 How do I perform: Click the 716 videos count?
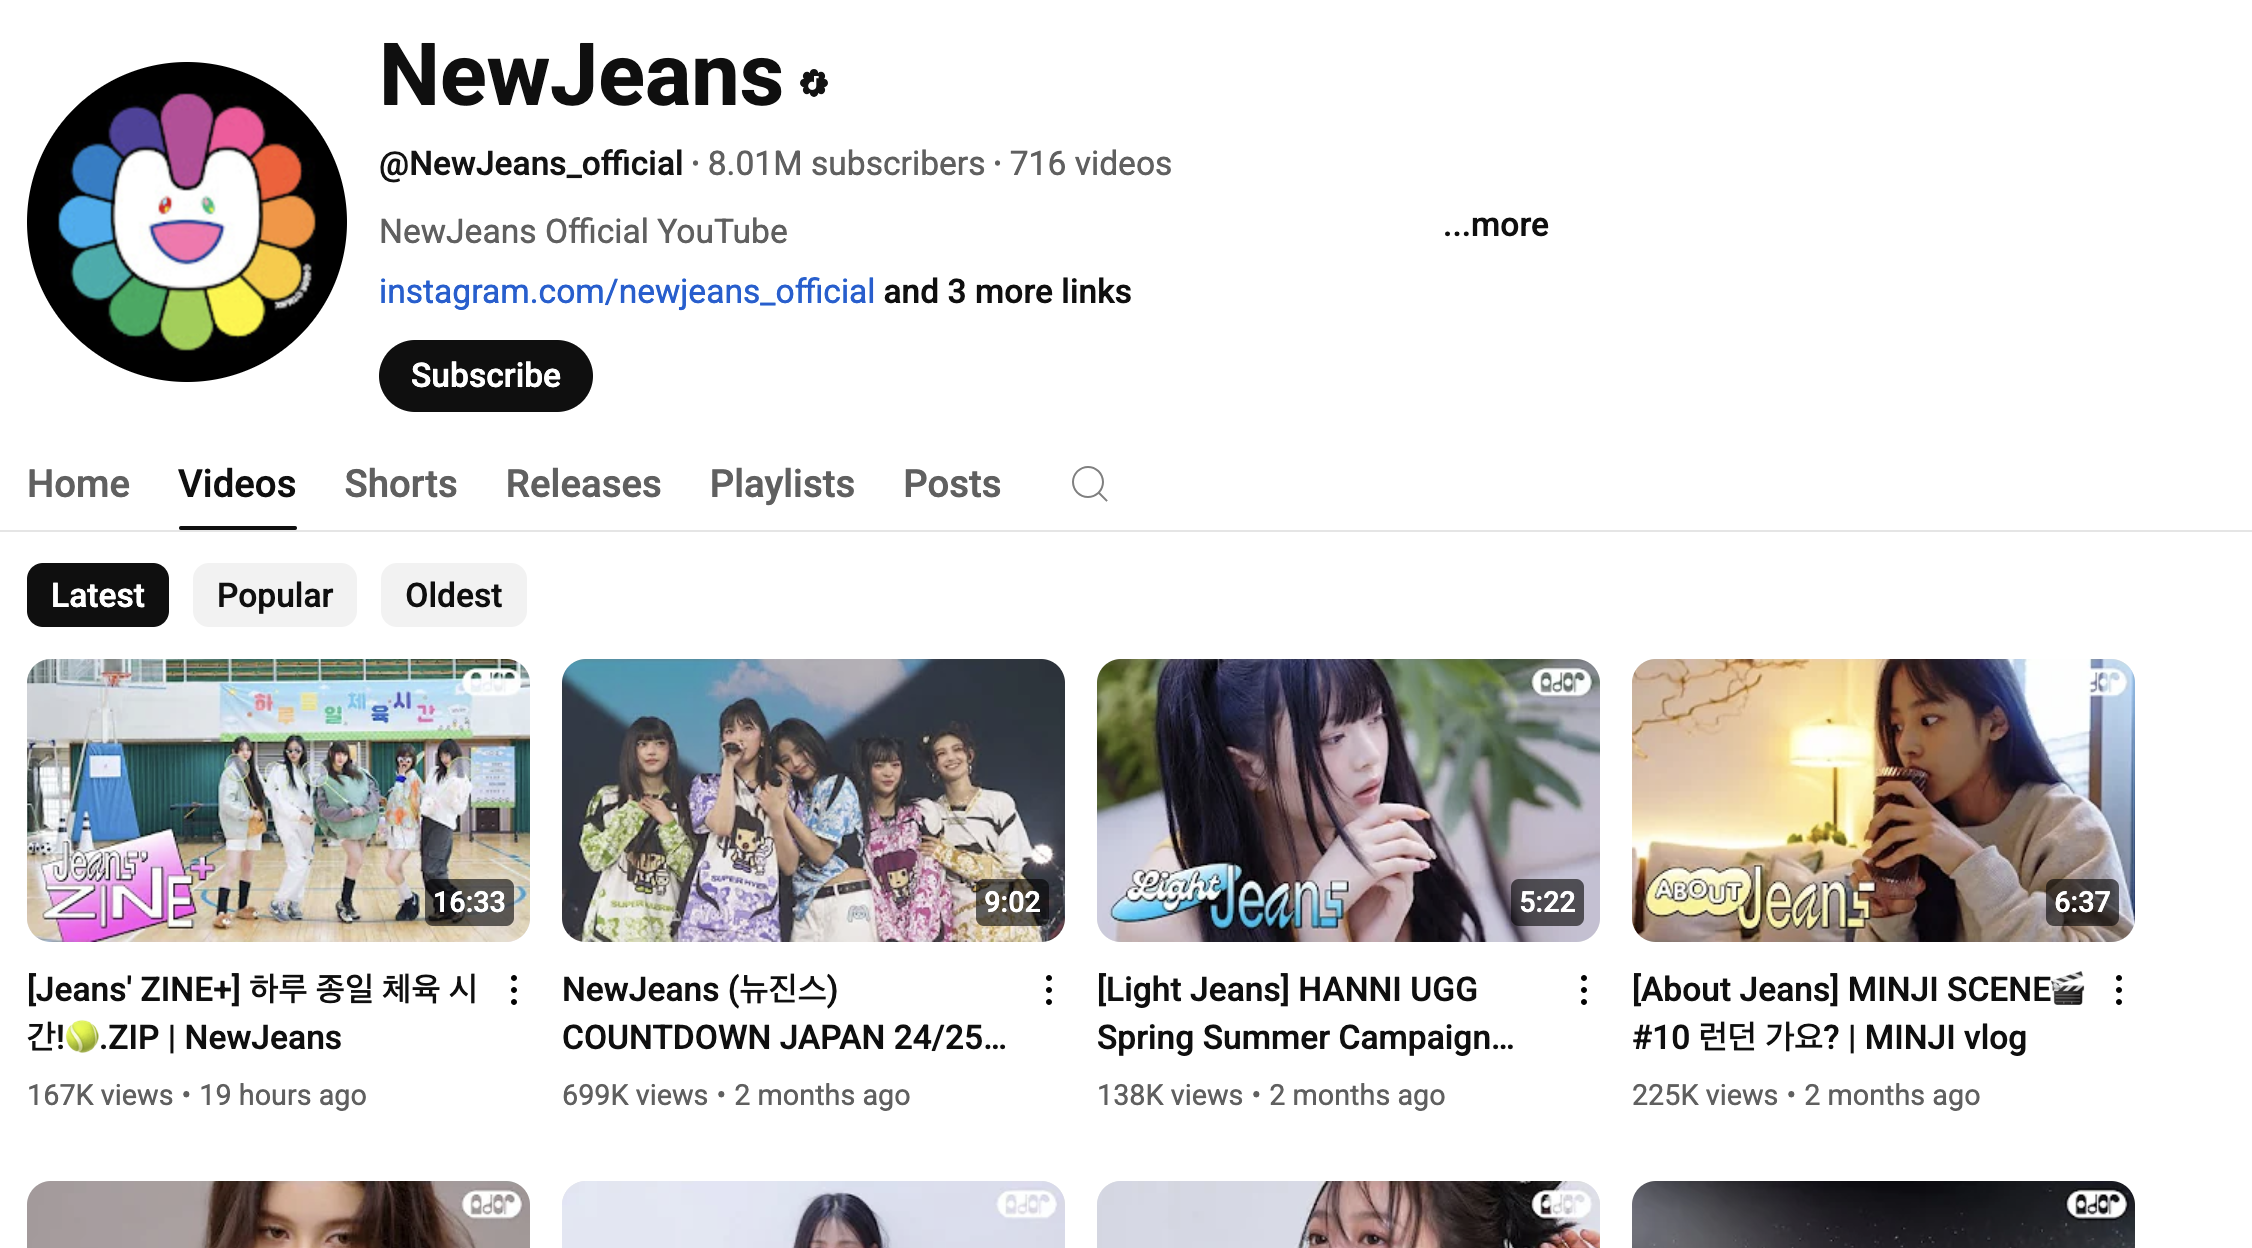1091,163
